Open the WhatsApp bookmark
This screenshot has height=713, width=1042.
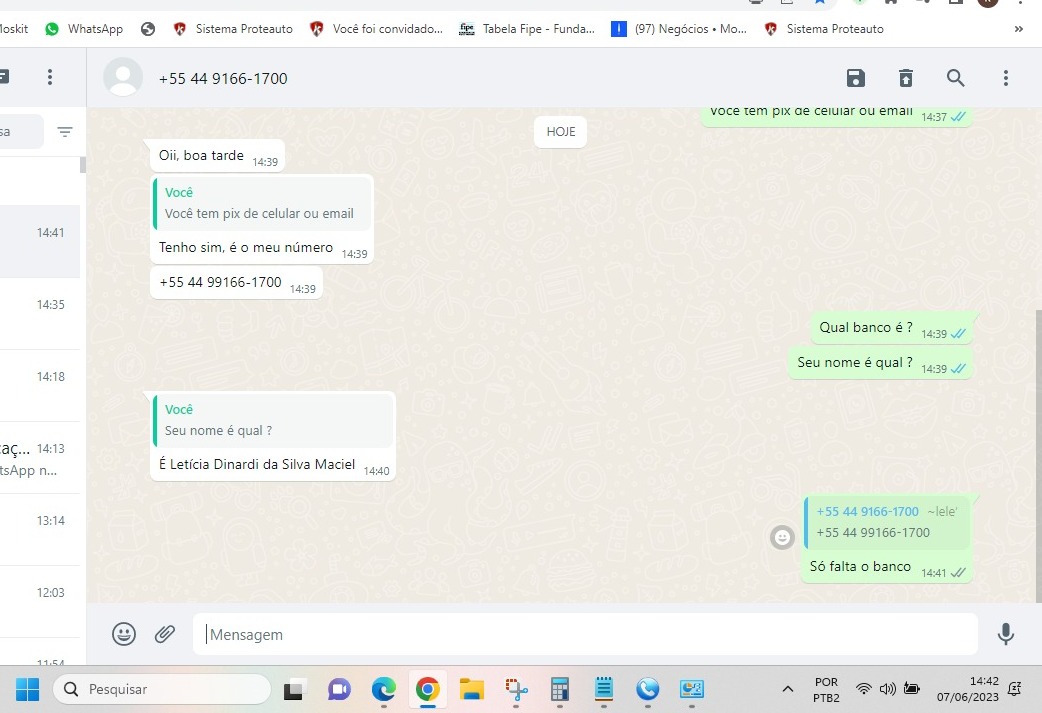tap(84, 29)
